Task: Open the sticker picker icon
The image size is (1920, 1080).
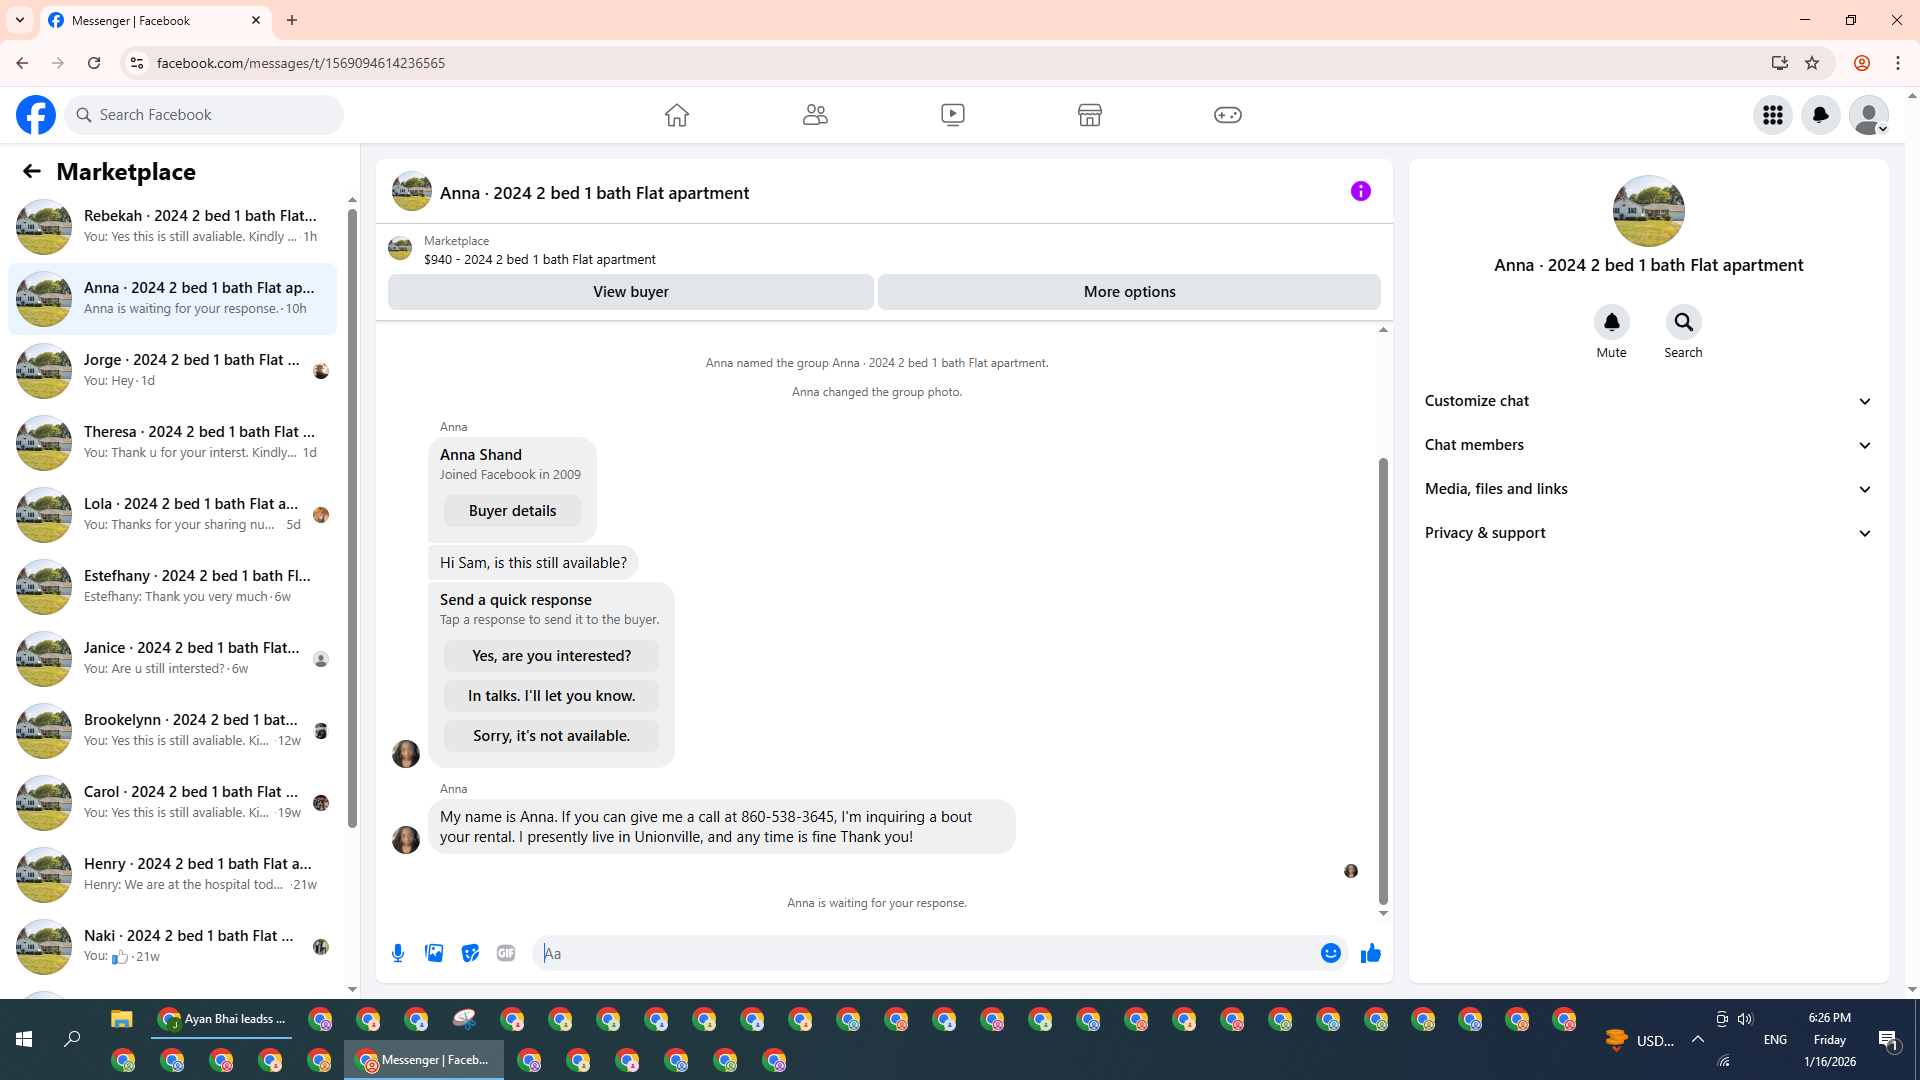Action: pos(470,953)
